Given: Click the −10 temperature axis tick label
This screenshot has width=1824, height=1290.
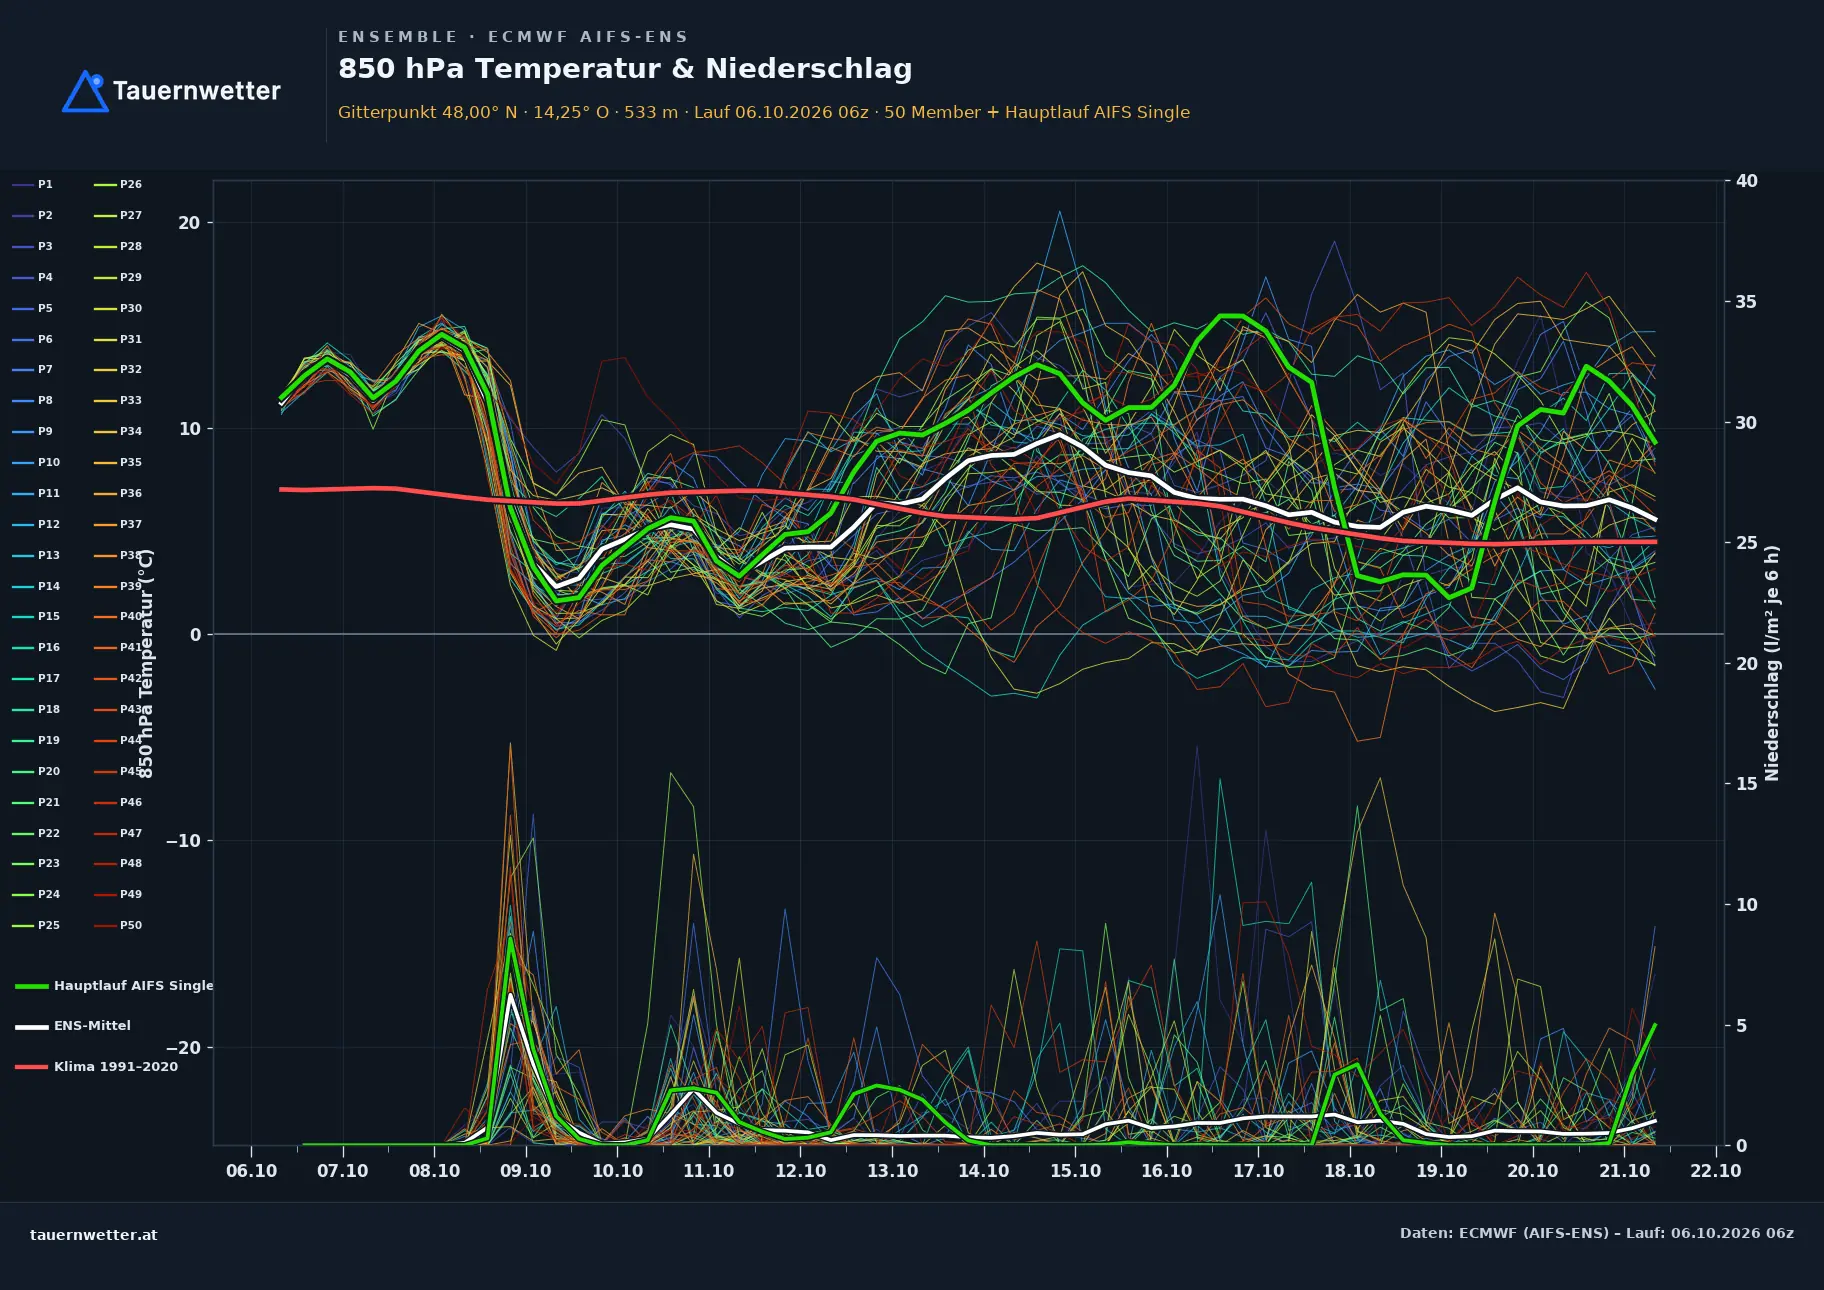Looking at the screenshot, I should pyautogui.click(x=183, y=841).
